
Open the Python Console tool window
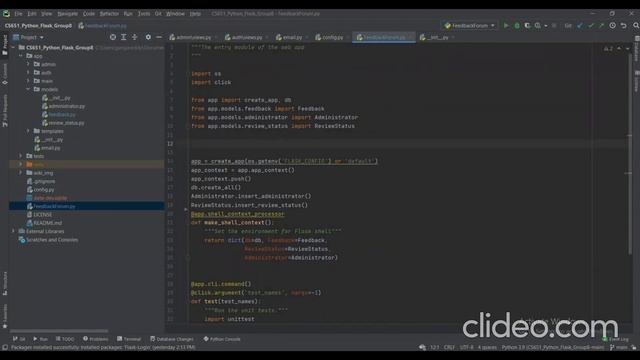point(222,339)
